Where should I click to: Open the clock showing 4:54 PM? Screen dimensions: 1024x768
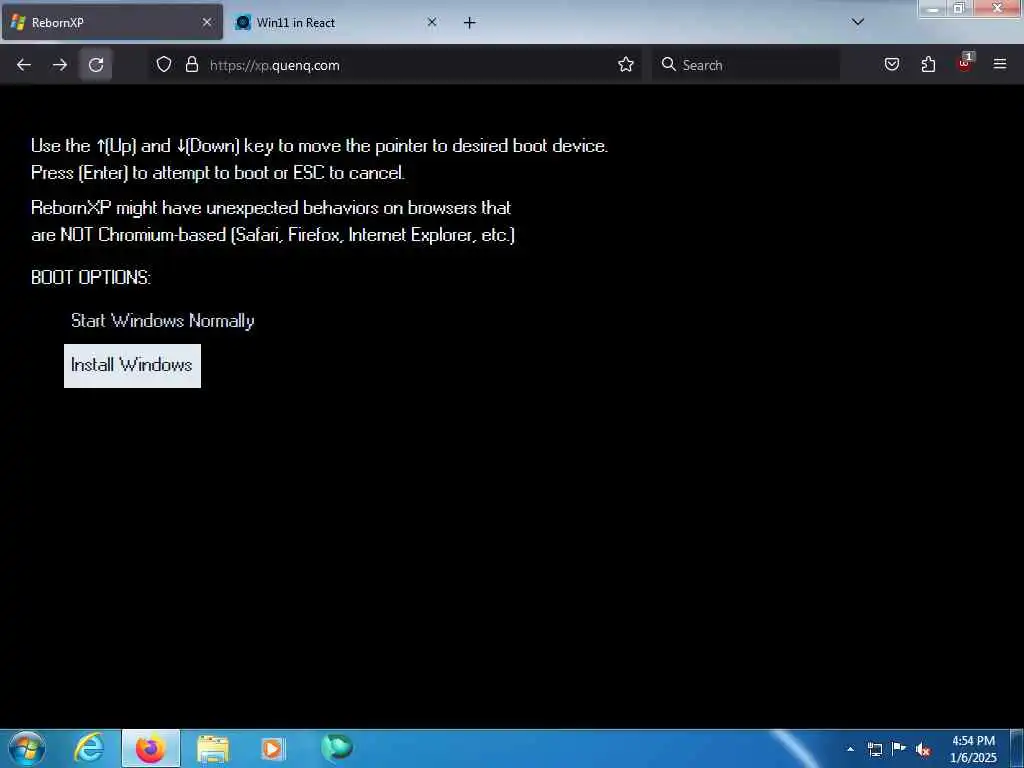pyautogui.click(x=973, y=749)
